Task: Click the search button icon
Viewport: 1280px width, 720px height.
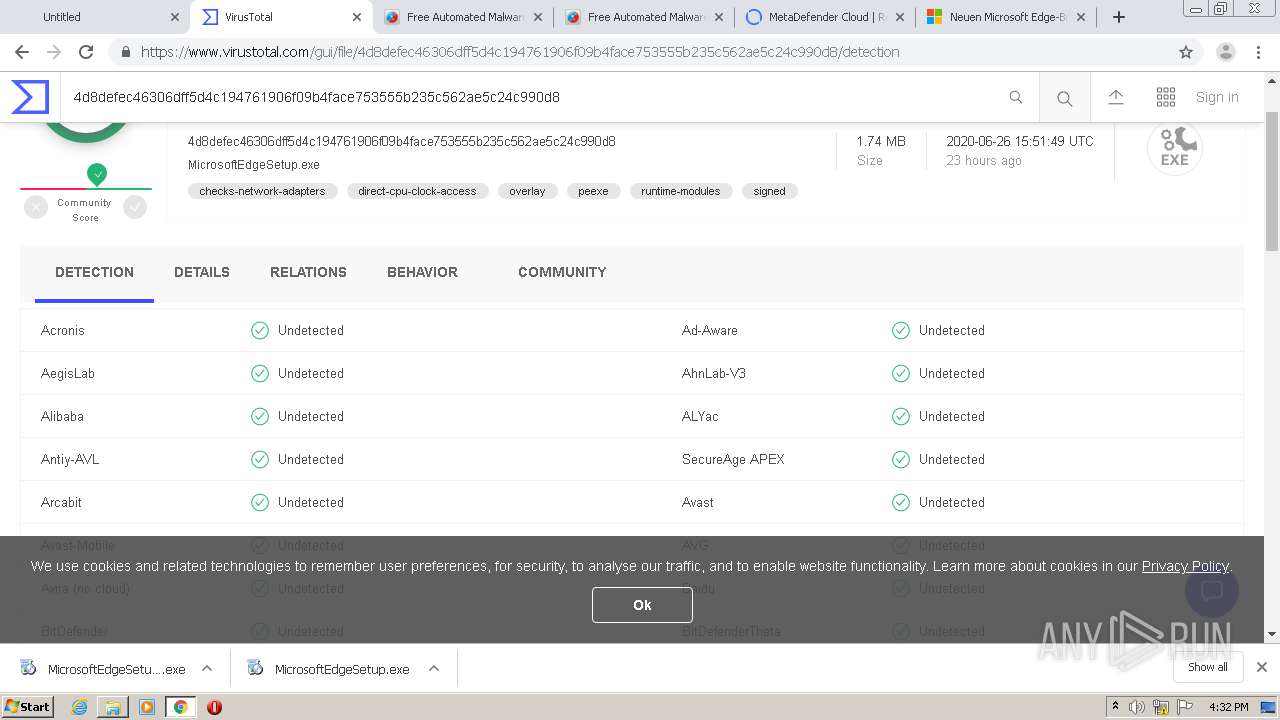Action: pos(1065,98)
